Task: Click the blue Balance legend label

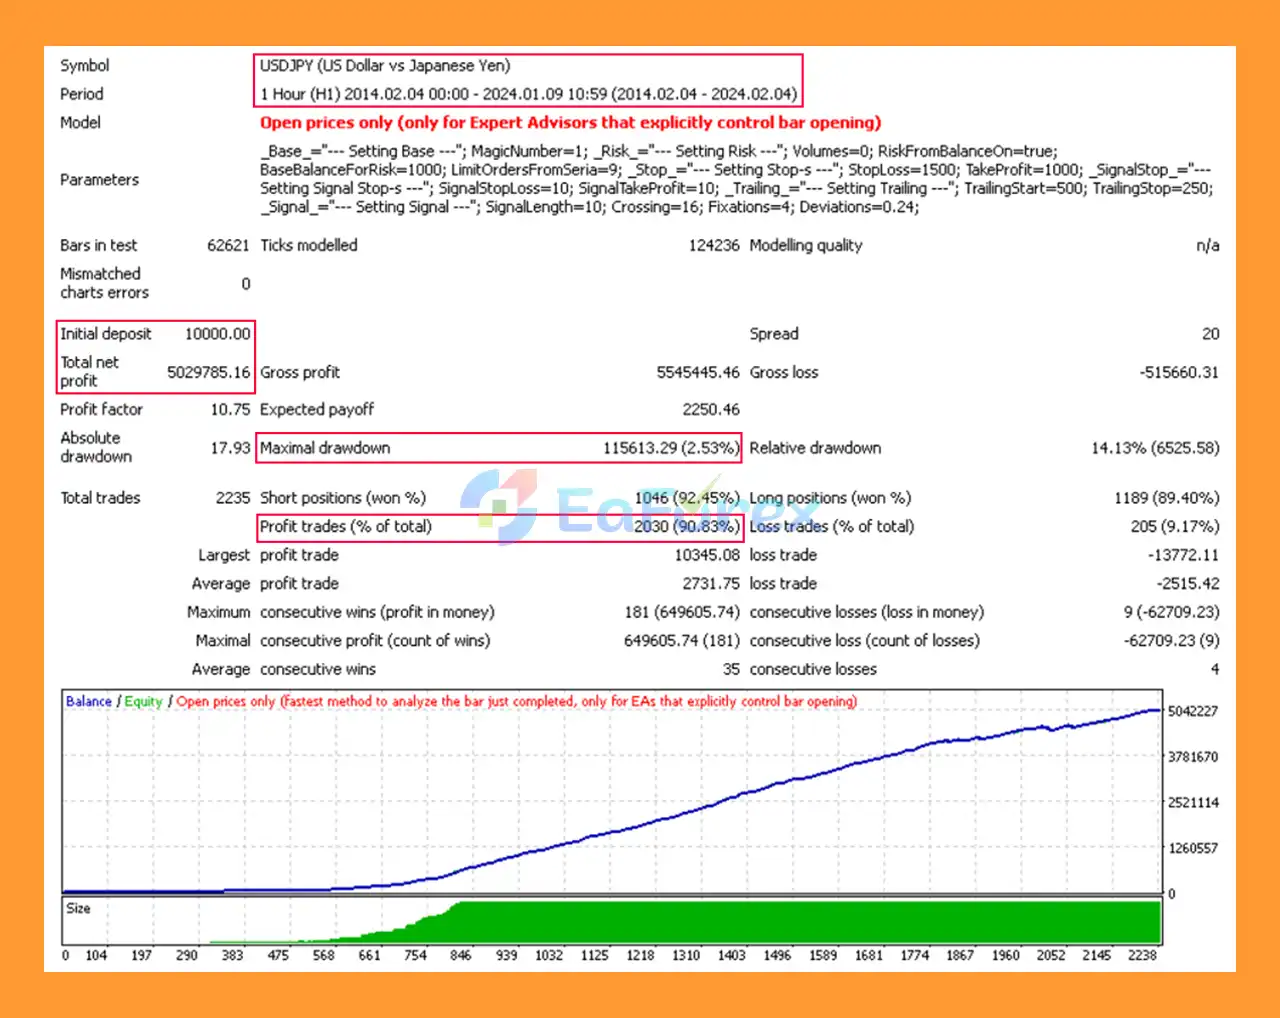Action: click(88, 701)
